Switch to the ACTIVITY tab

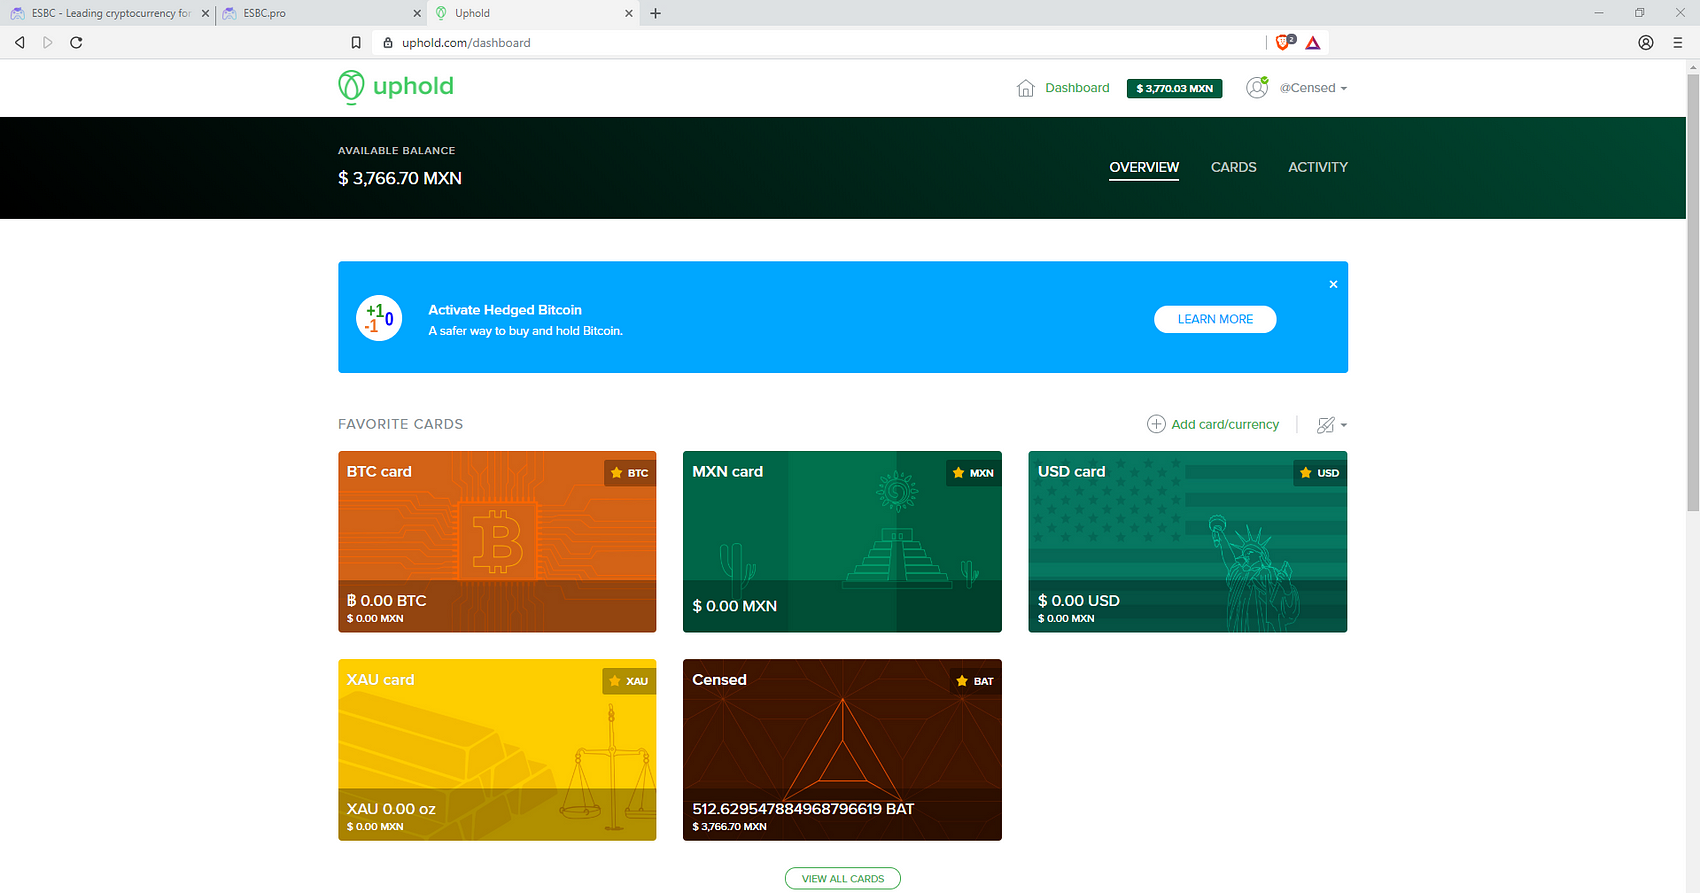coord(1318,167)
